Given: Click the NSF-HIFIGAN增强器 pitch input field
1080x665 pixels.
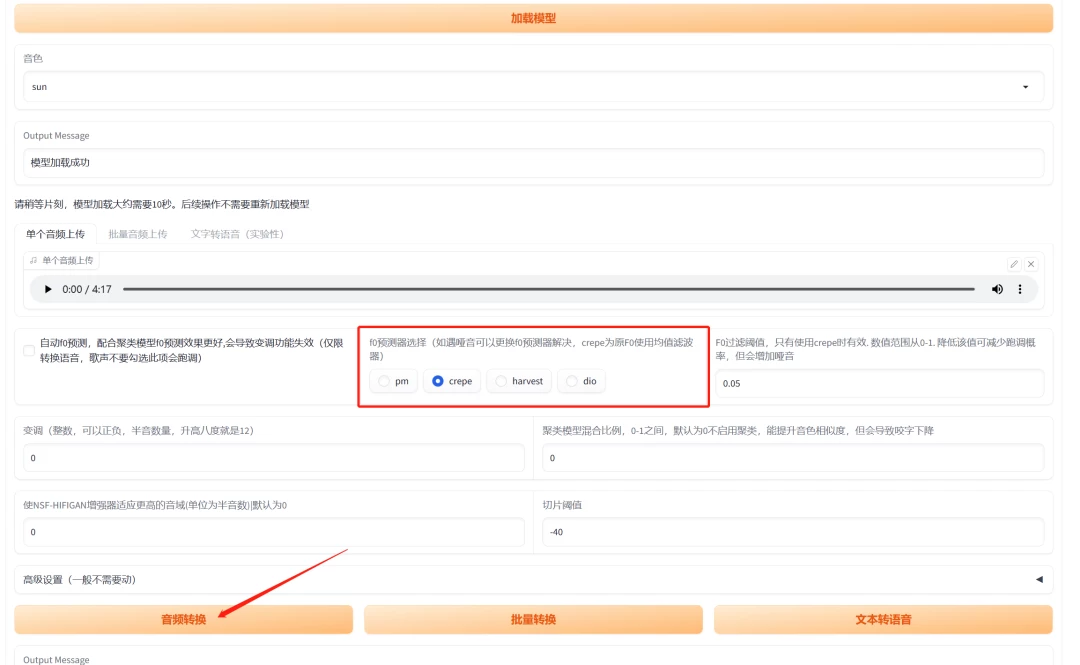Looking at the screenshot, I should pyautogui.click(x=273, y=532).
